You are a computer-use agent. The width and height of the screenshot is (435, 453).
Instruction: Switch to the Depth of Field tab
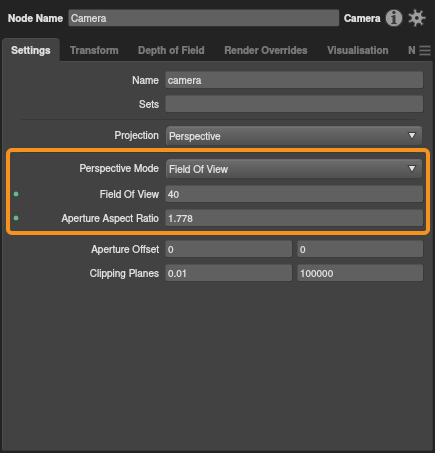pyautogui.click(x=171, y=50)
